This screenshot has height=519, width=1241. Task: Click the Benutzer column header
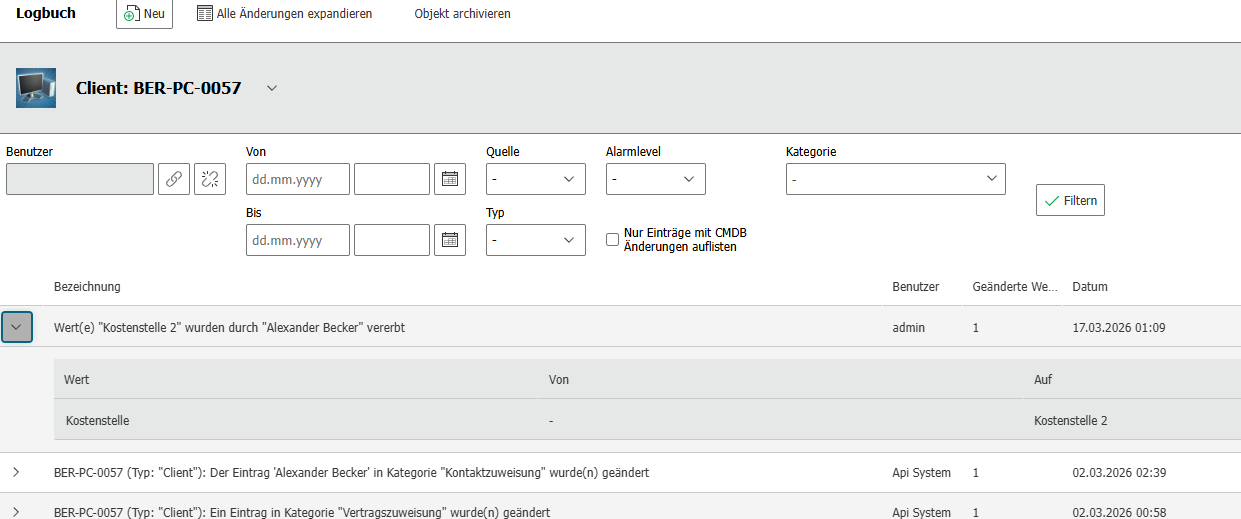(916, 287)
